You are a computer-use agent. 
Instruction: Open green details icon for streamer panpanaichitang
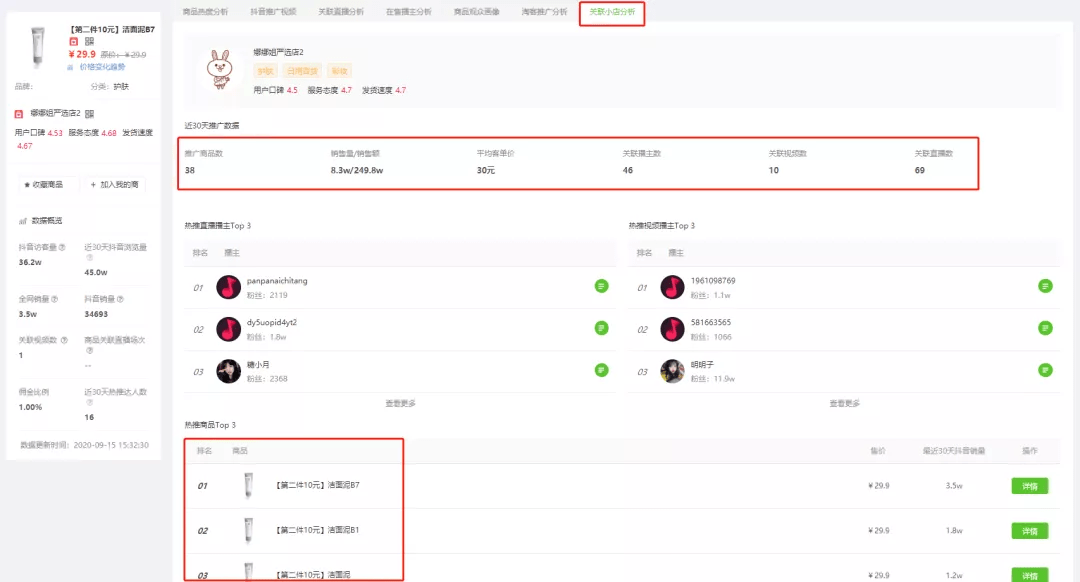[601, 286]
